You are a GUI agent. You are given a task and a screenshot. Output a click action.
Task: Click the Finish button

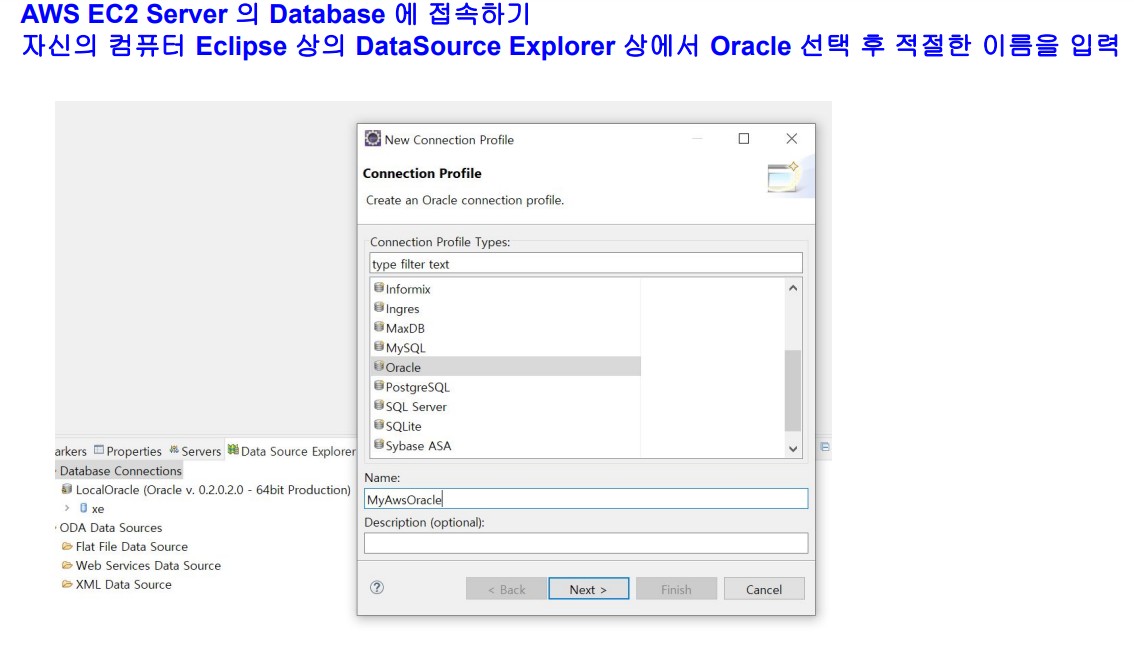(x=676, y=589)
